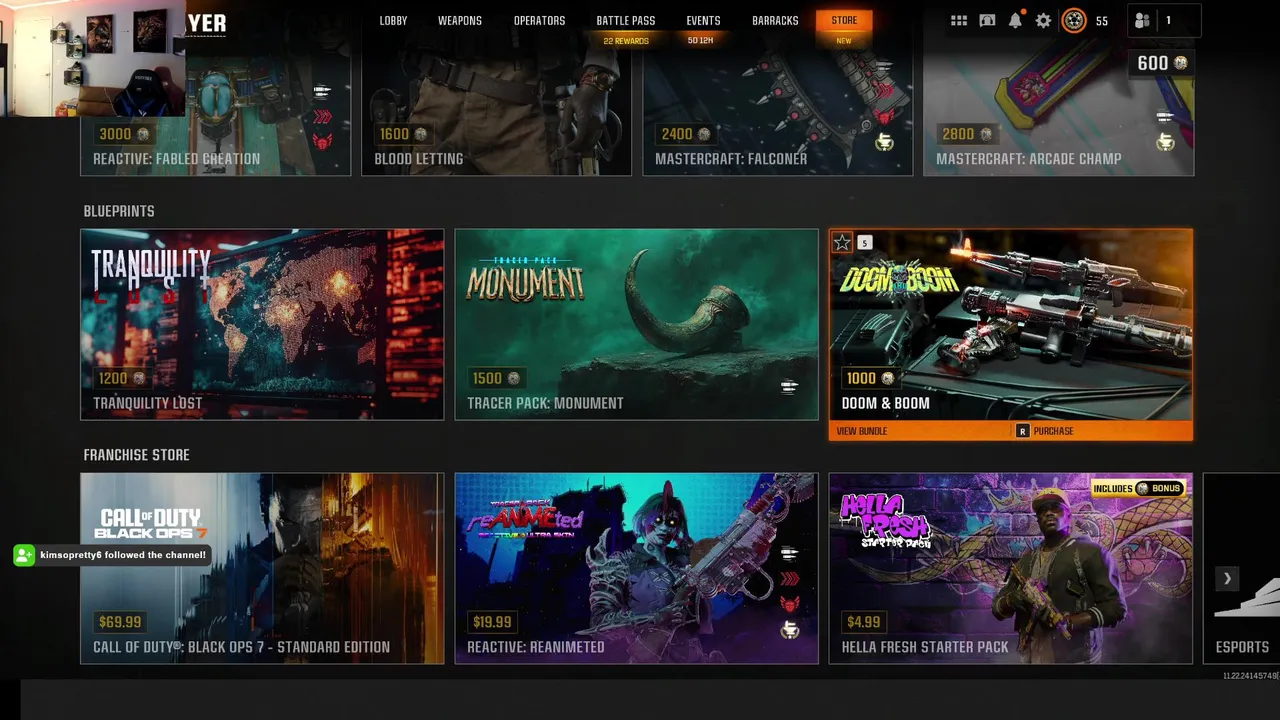
Task: Open the Esports card
Action: pos(1241,568)
